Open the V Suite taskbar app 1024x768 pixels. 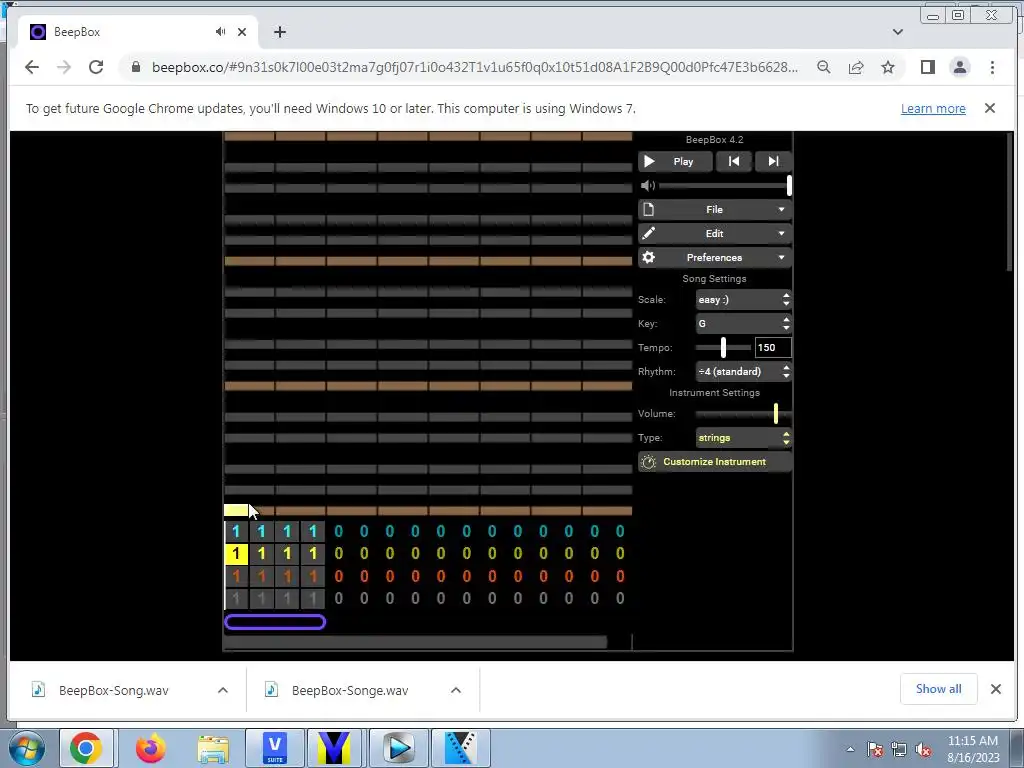click(x=275, y=748)
